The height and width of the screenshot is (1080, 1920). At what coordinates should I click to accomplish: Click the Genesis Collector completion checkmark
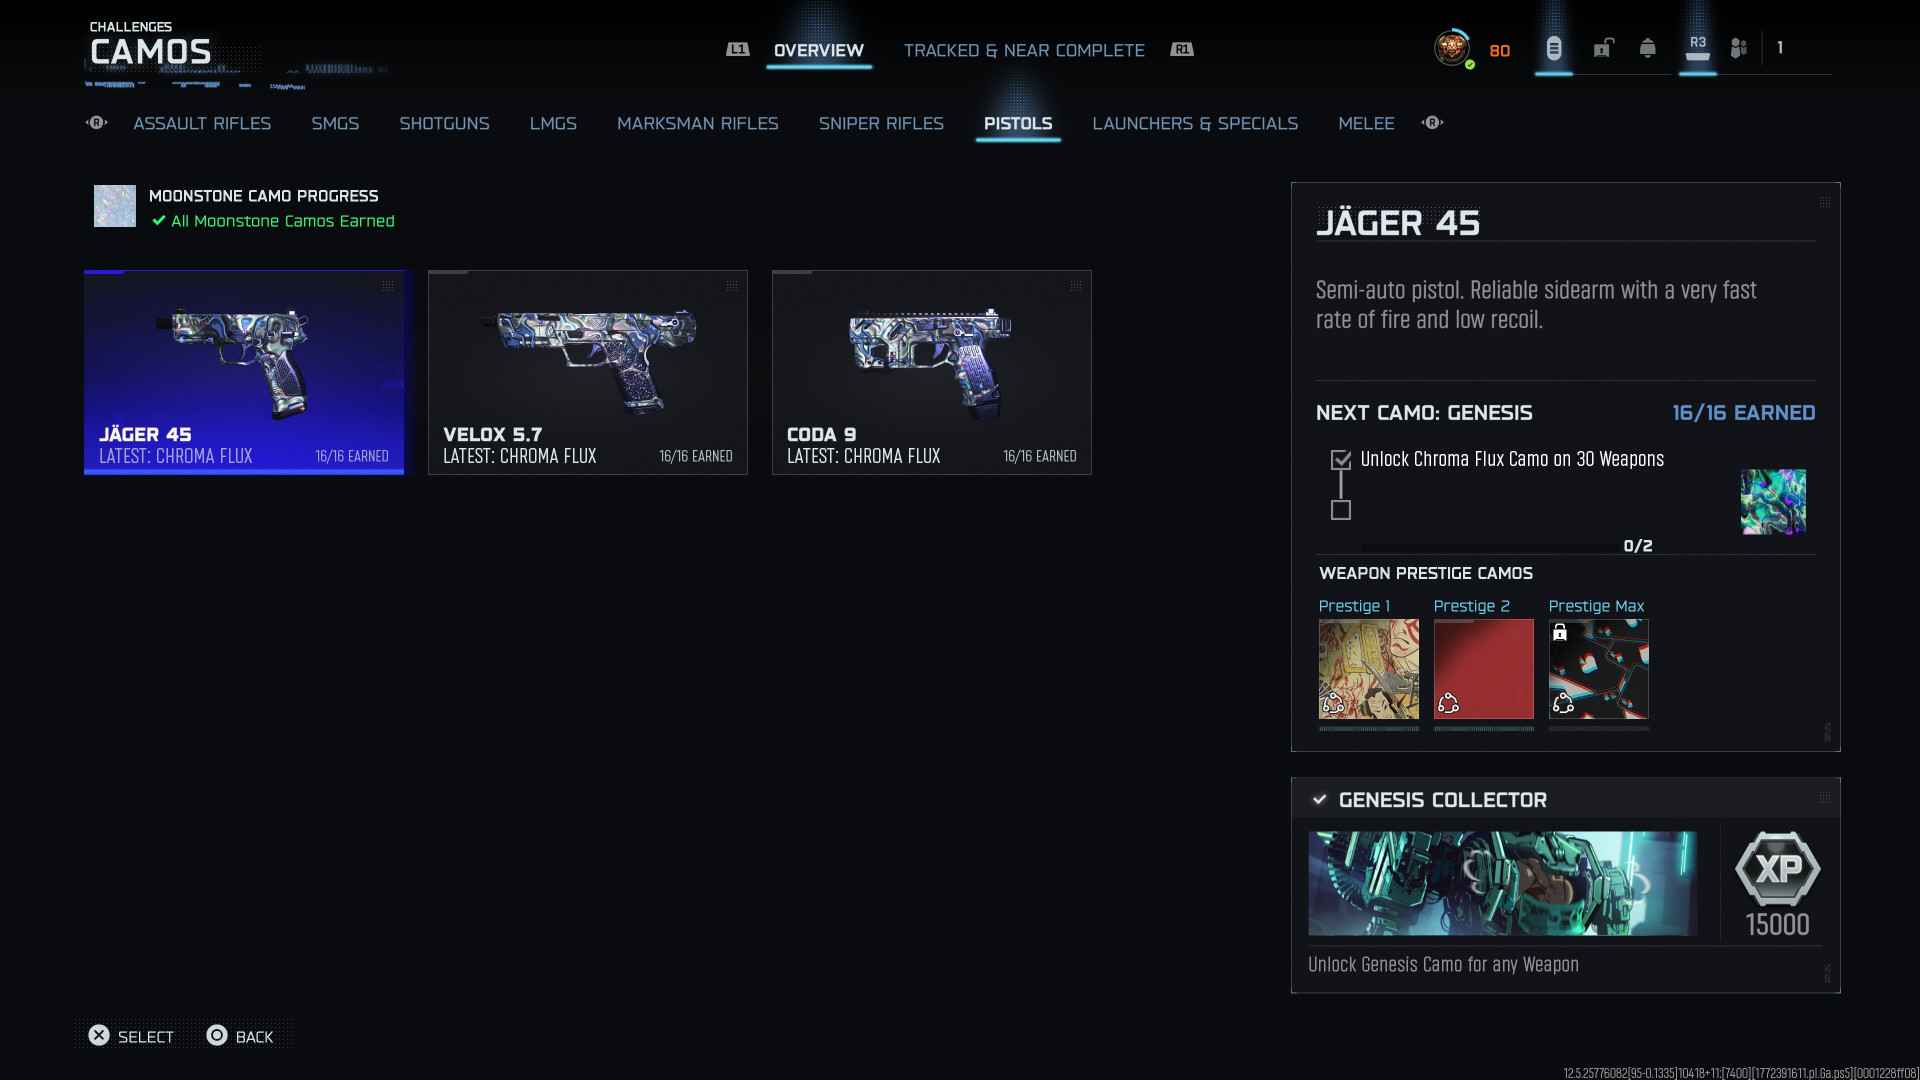click(x=1319, y=800)
